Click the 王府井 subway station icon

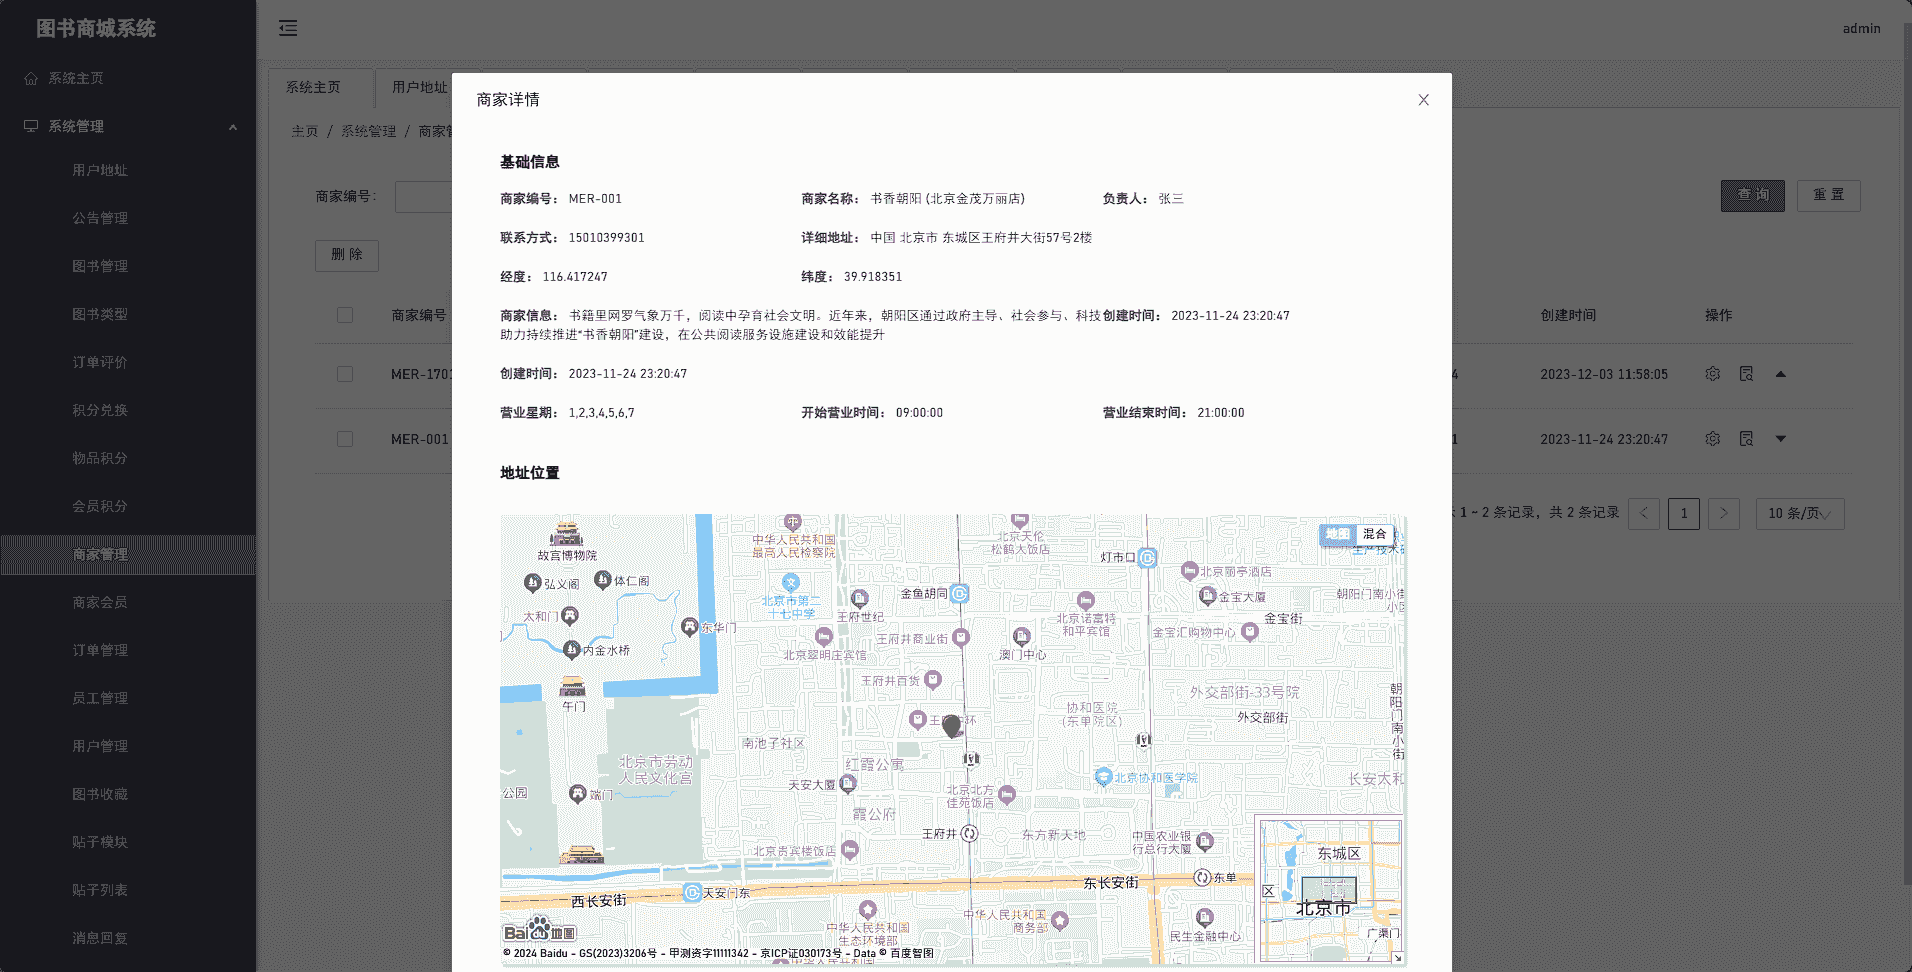[969, 833]
